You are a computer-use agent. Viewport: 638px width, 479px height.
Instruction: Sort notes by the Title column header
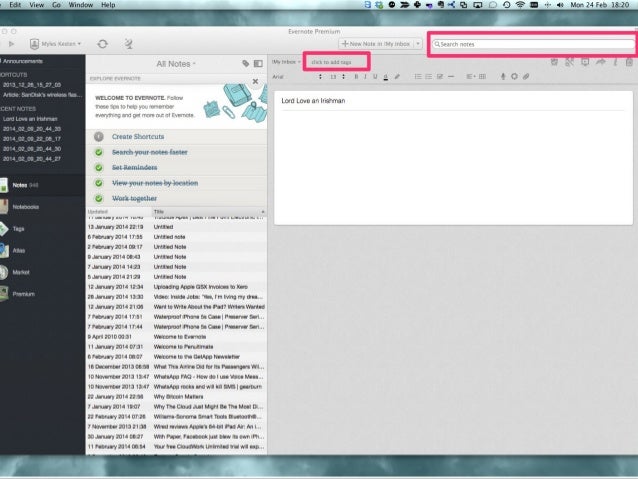pyautogui.click(x=209, y=212)
